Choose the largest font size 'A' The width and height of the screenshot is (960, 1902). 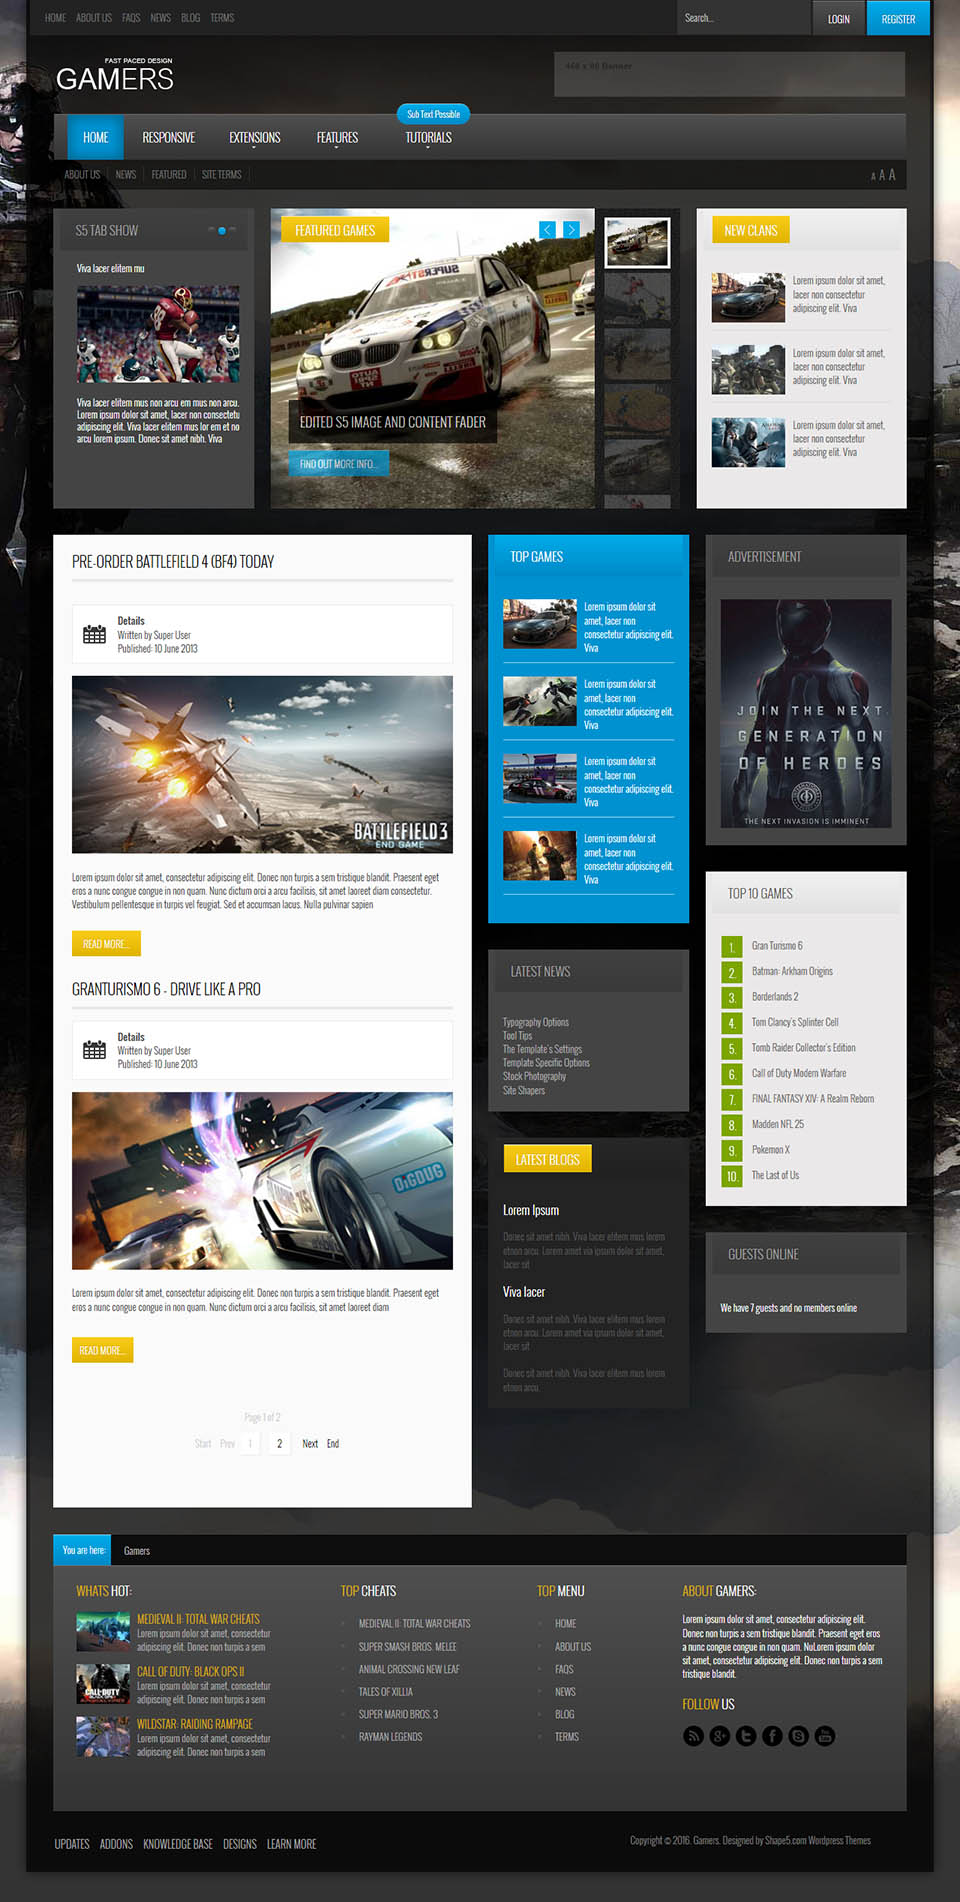pyautogui.click(x=892, y=175)
